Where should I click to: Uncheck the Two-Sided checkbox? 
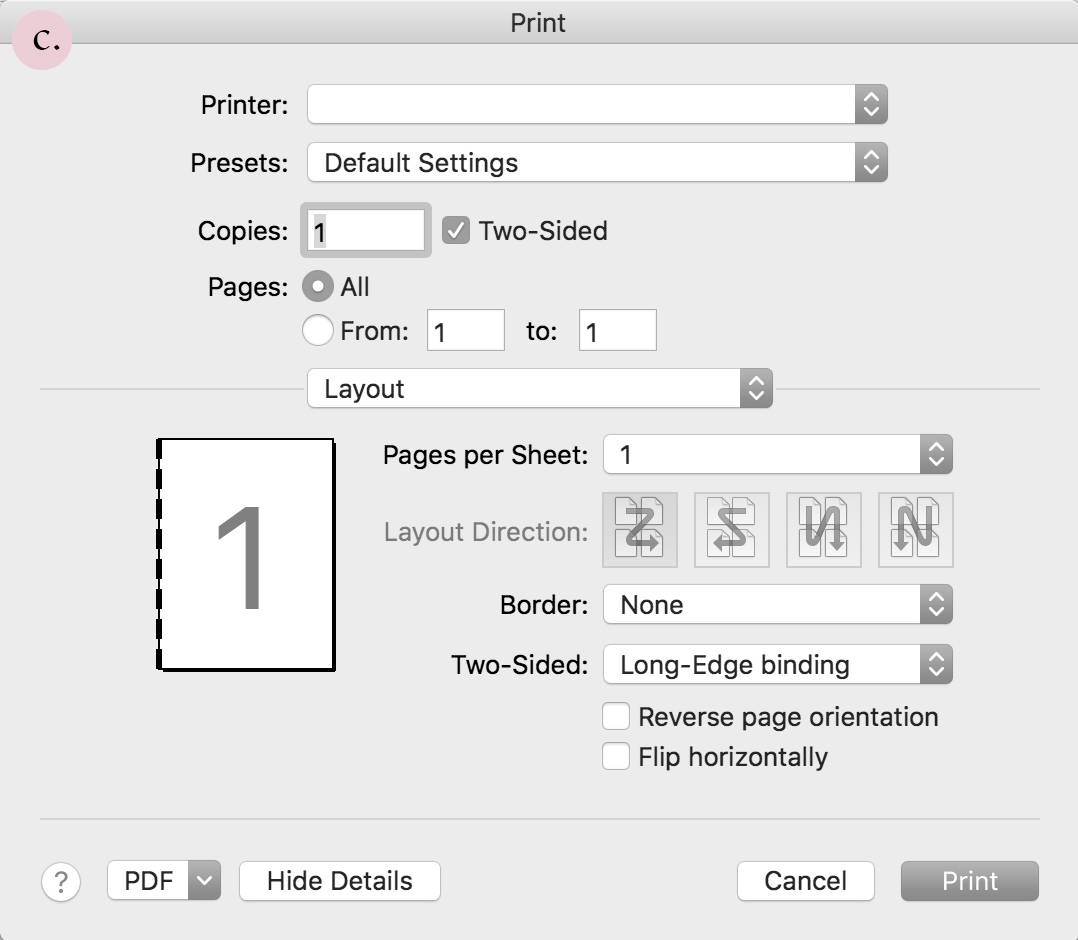pyautogui.click(x=456, y=231)
